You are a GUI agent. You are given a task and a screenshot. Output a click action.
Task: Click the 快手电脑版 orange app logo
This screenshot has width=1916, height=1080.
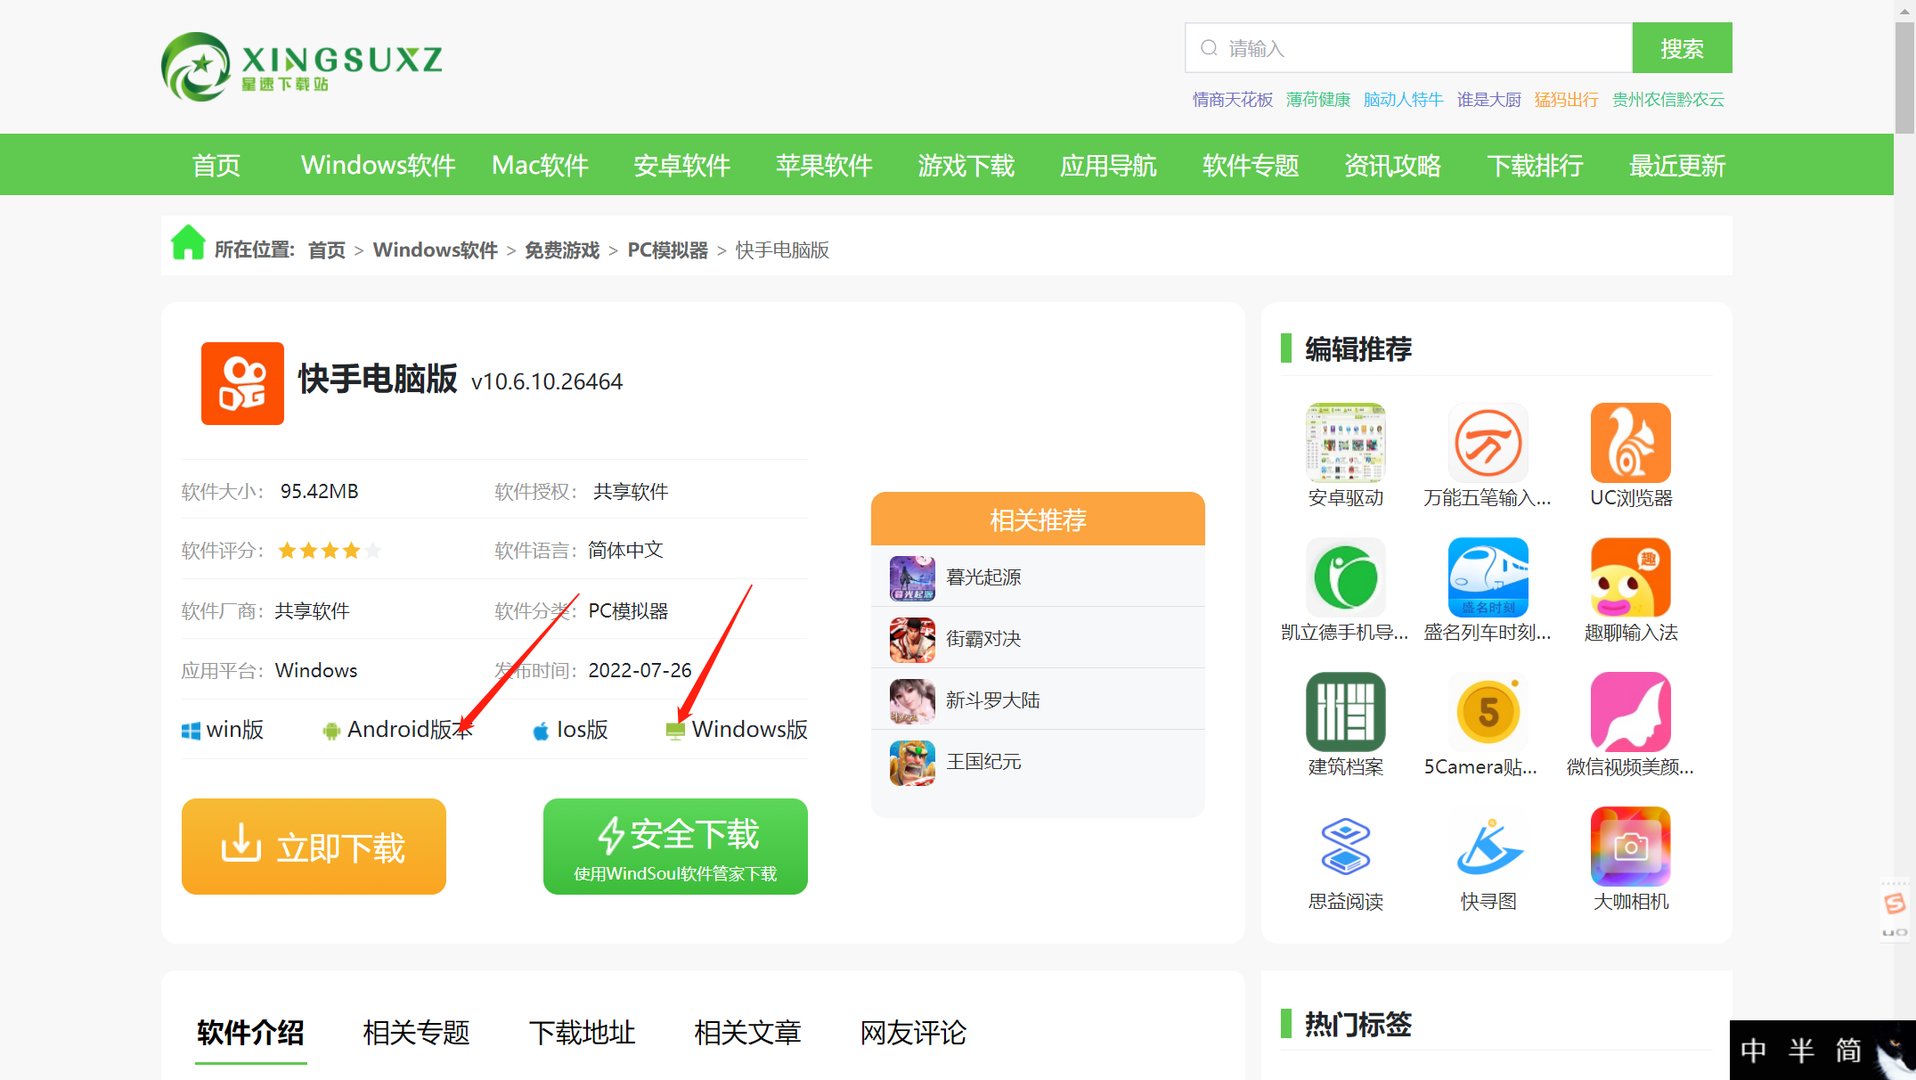coord(242,383)
